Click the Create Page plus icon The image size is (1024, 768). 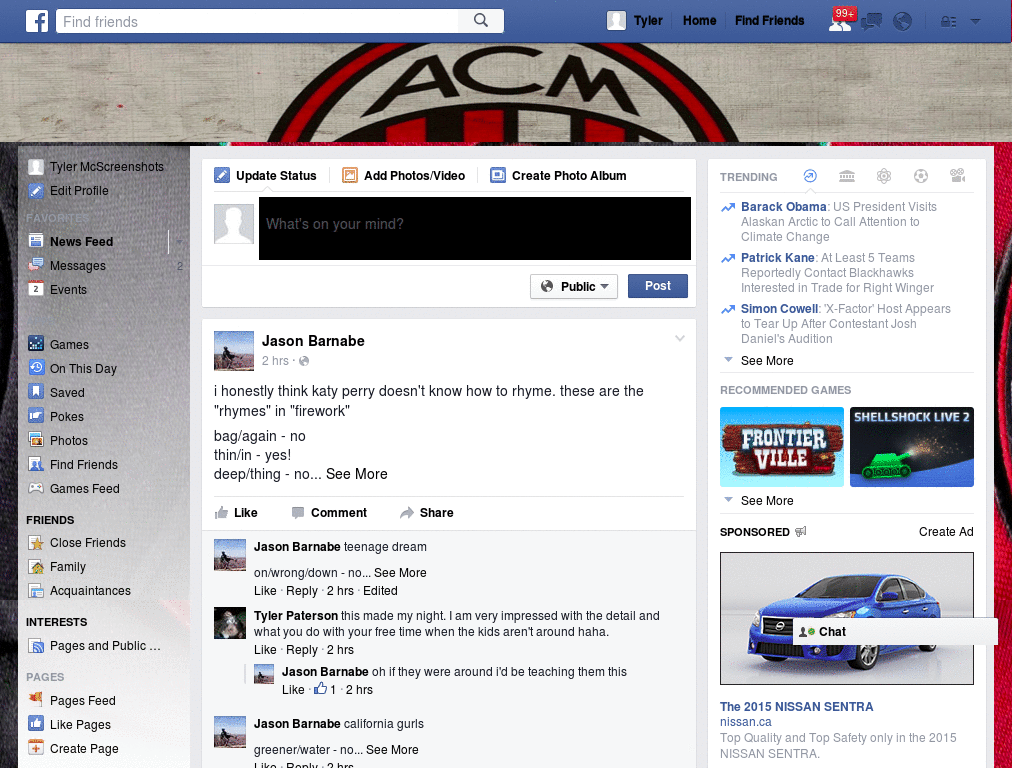pyautogui.click(x=36, y=748)
